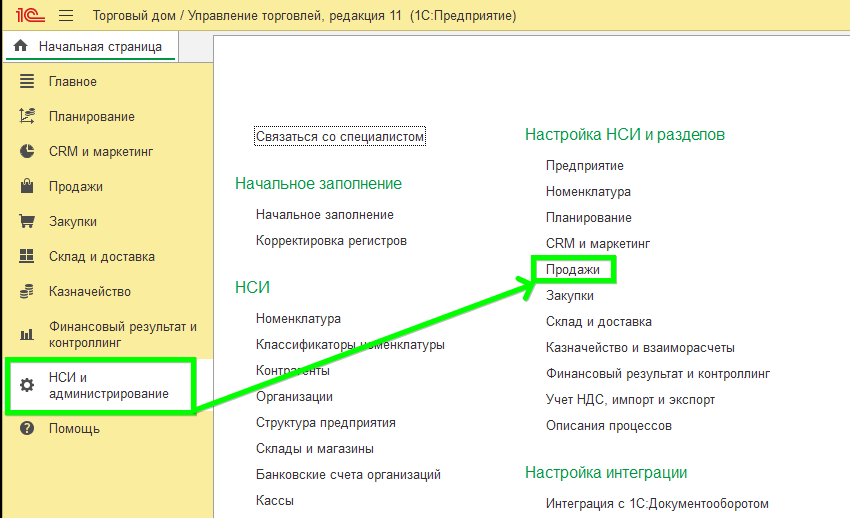Open Продажи under Настройка НСИ и разделов
The width and height of the screenshot is (850, 518).
point(573,269)
